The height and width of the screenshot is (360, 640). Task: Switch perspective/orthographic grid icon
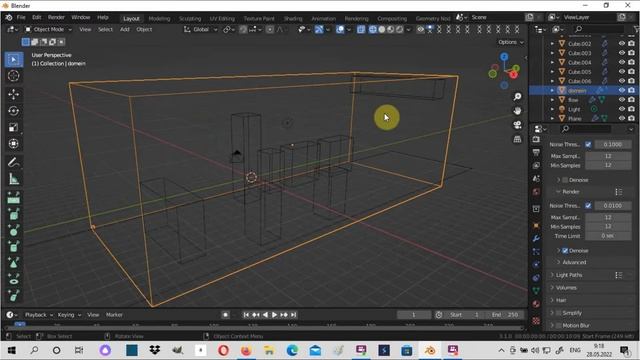point(517,139)
